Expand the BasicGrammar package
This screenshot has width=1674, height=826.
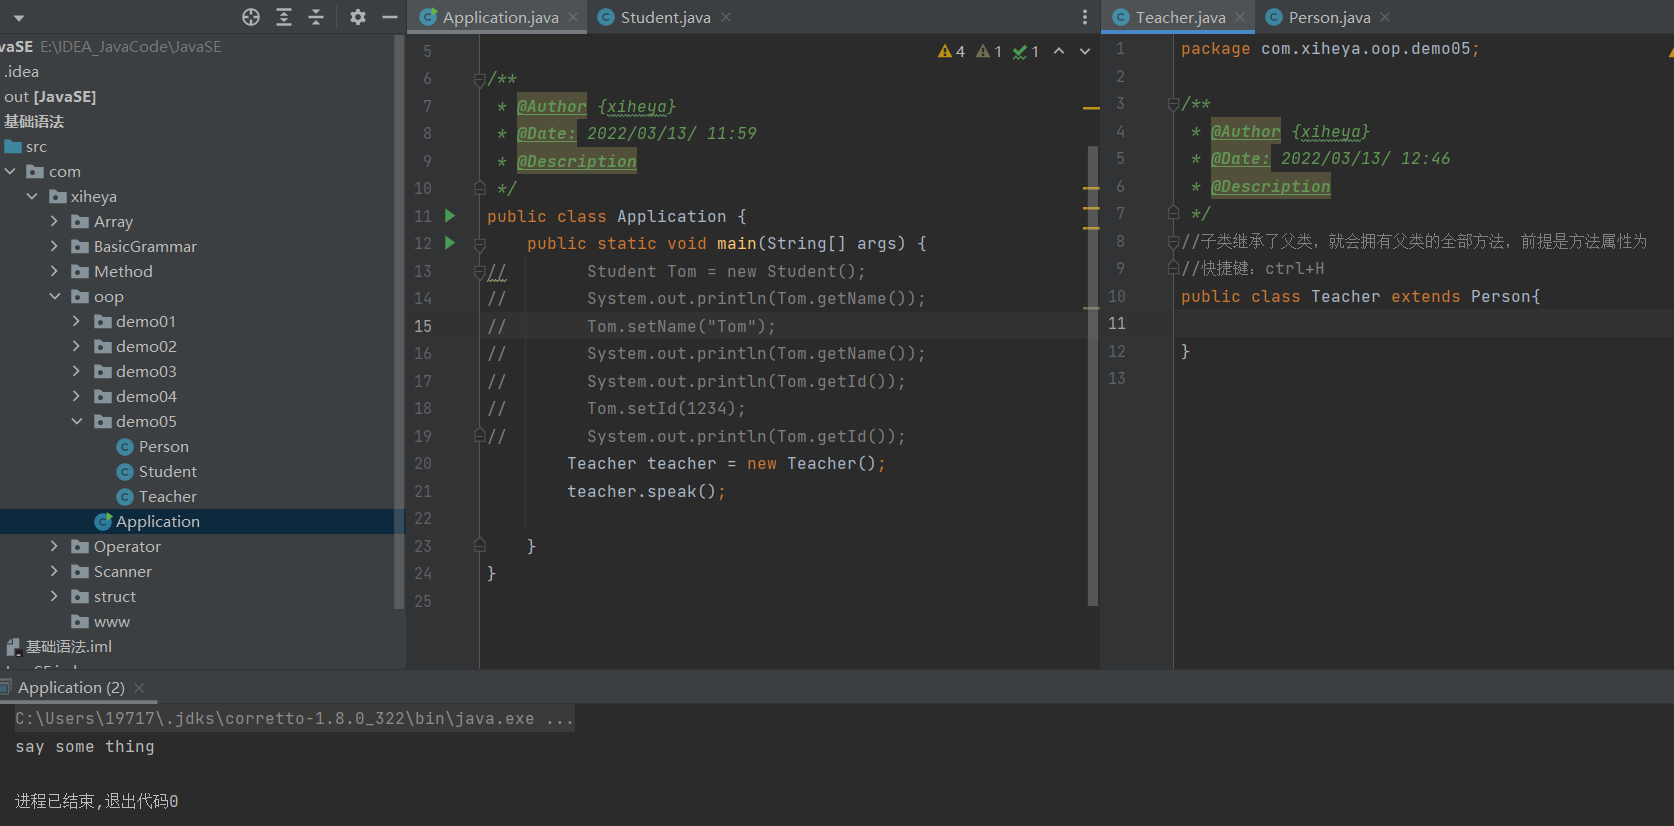(x=54, y=246)
